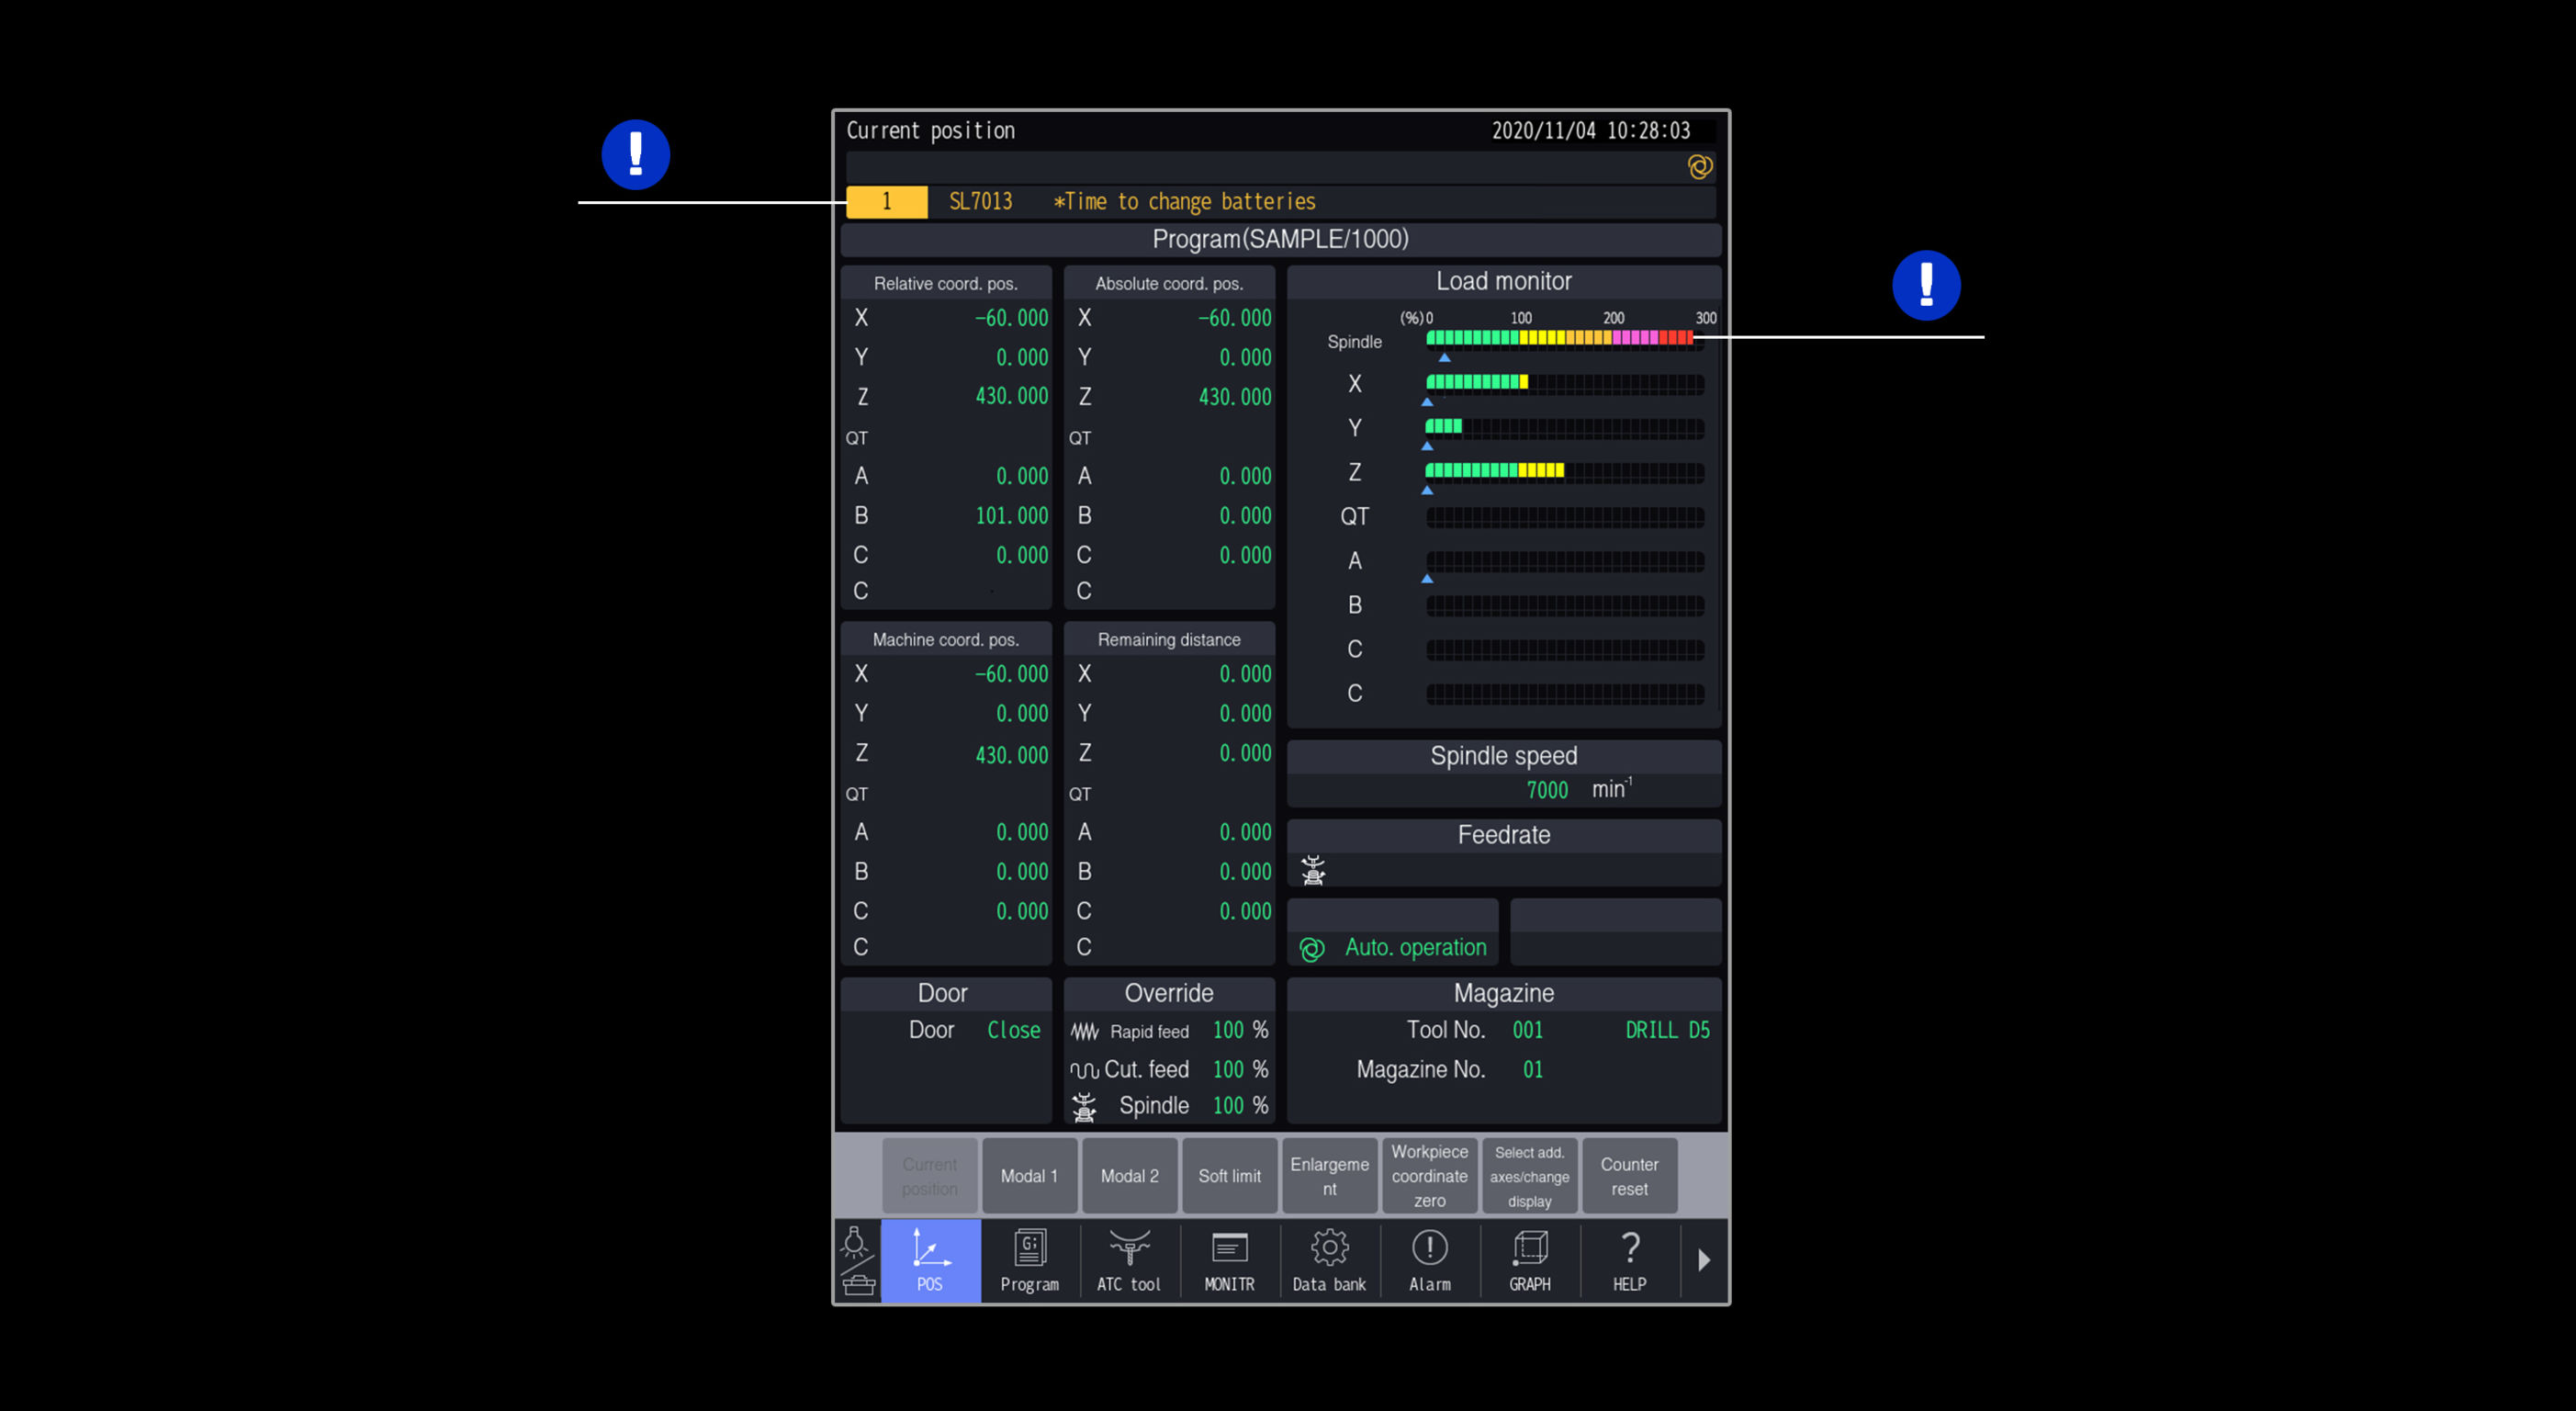Click the spinning auto-operation icon near the clock
The image size is (2576, 1411).
(x=1700, y=166)
